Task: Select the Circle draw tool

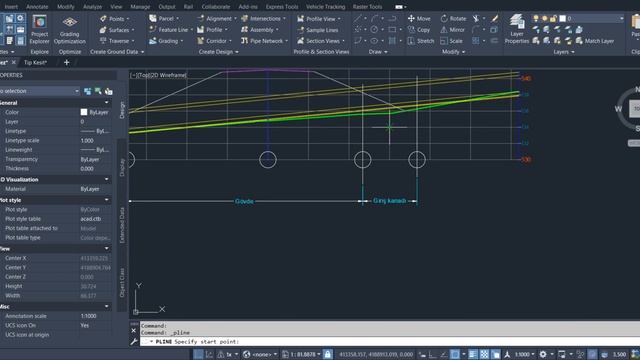Action: tap(374, 29)
